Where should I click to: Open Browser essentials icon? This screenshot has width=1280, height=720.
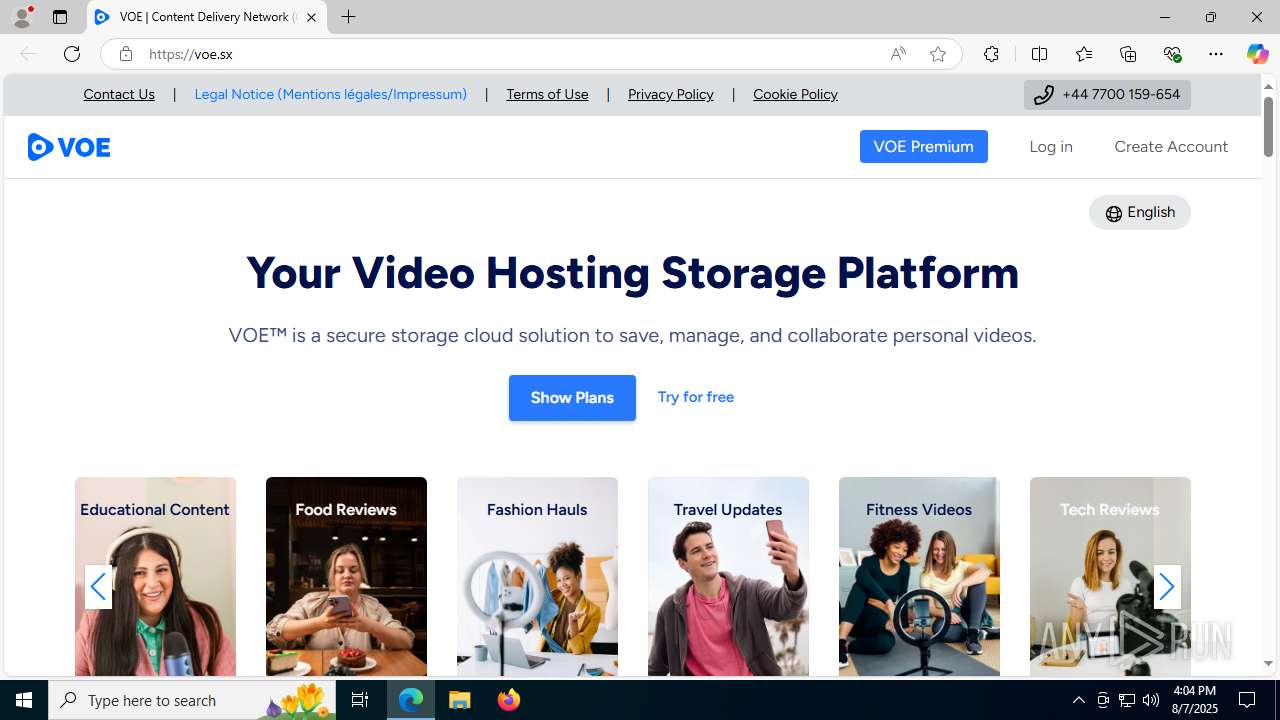point(1172,54)
